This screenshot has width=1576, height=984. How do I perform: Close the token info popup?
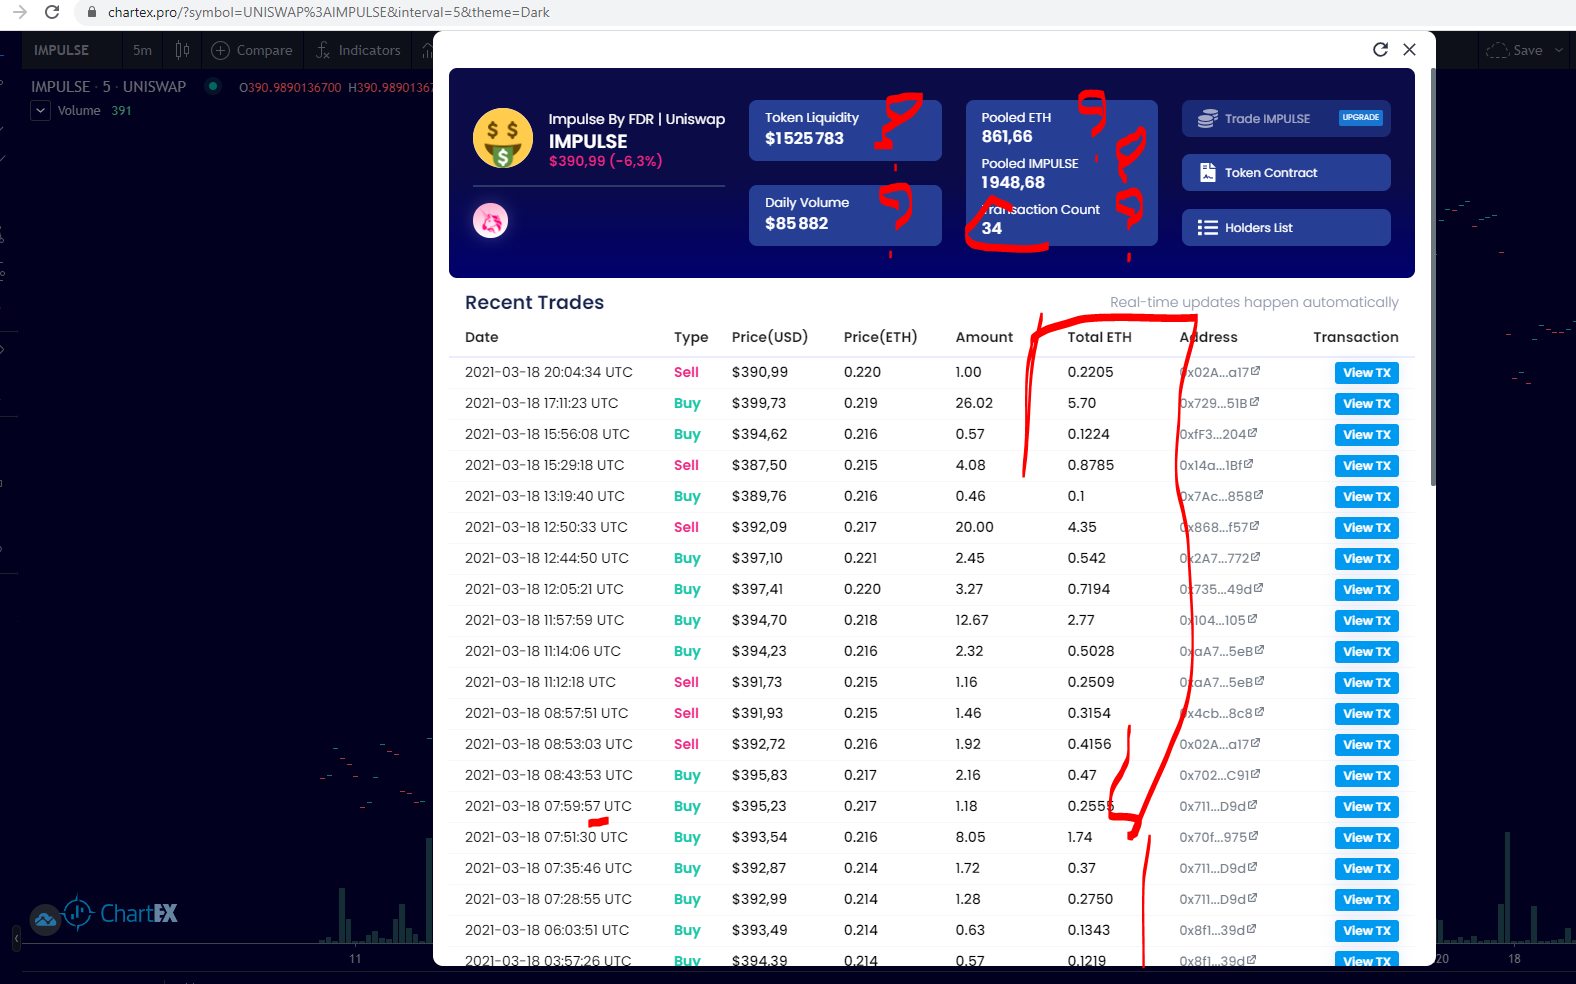(x=1409, y=49)
